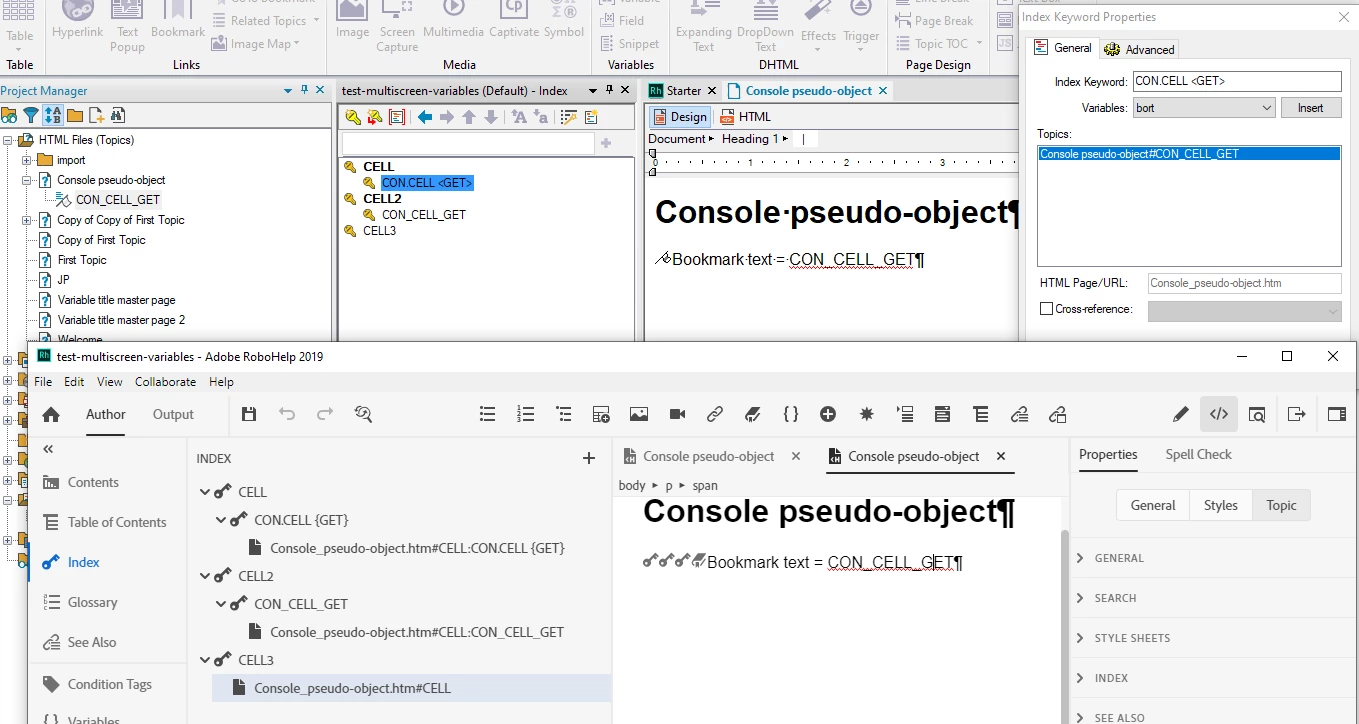Image resolution: width=1359 pixels, height=724 pixels.
Task: Close the first Console pseudo-object tab
Action: 796,456
